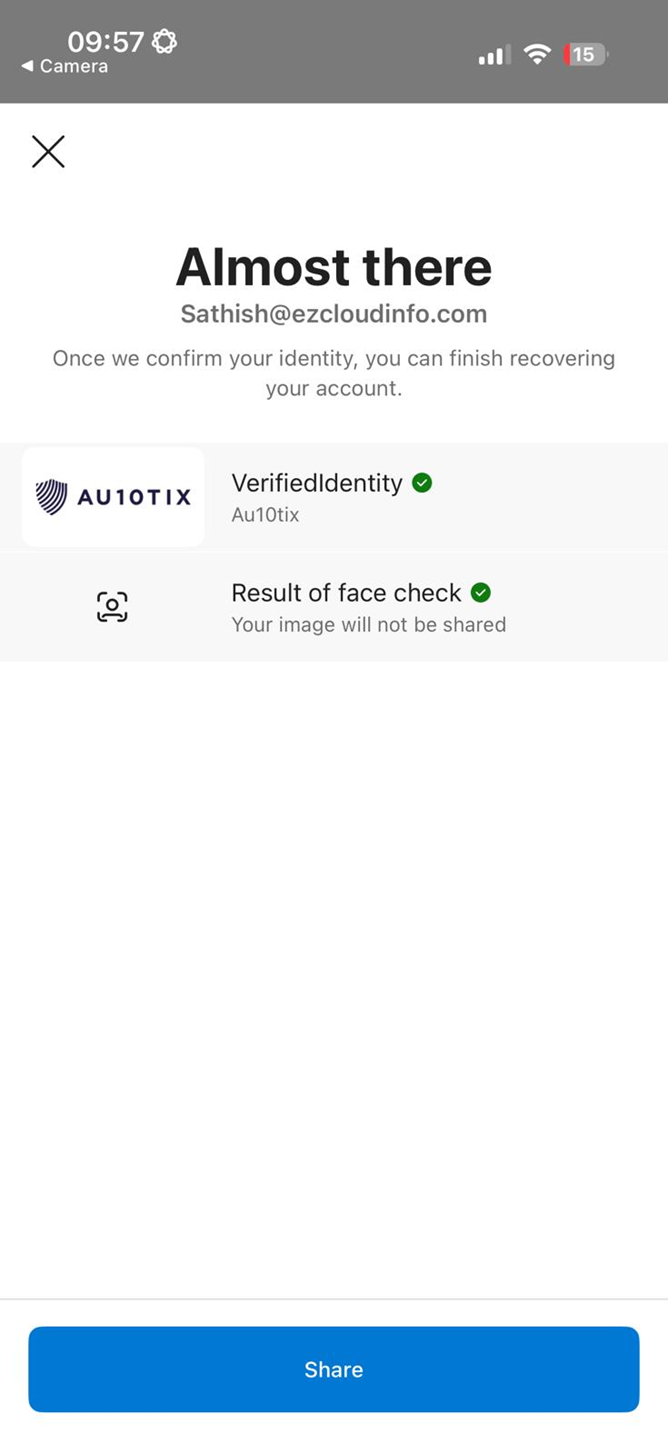
Task: Tap the Au10tix issuer subtitle
Action: click(265, 515)
